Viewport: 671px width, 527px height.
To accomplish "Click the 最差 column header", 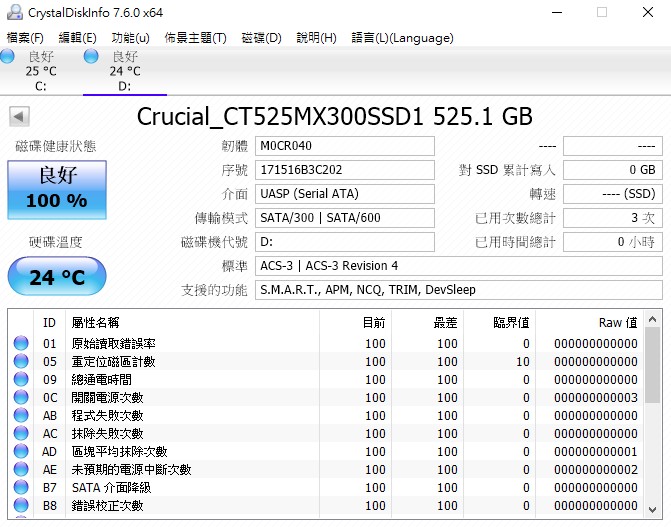I will (427, 322).
